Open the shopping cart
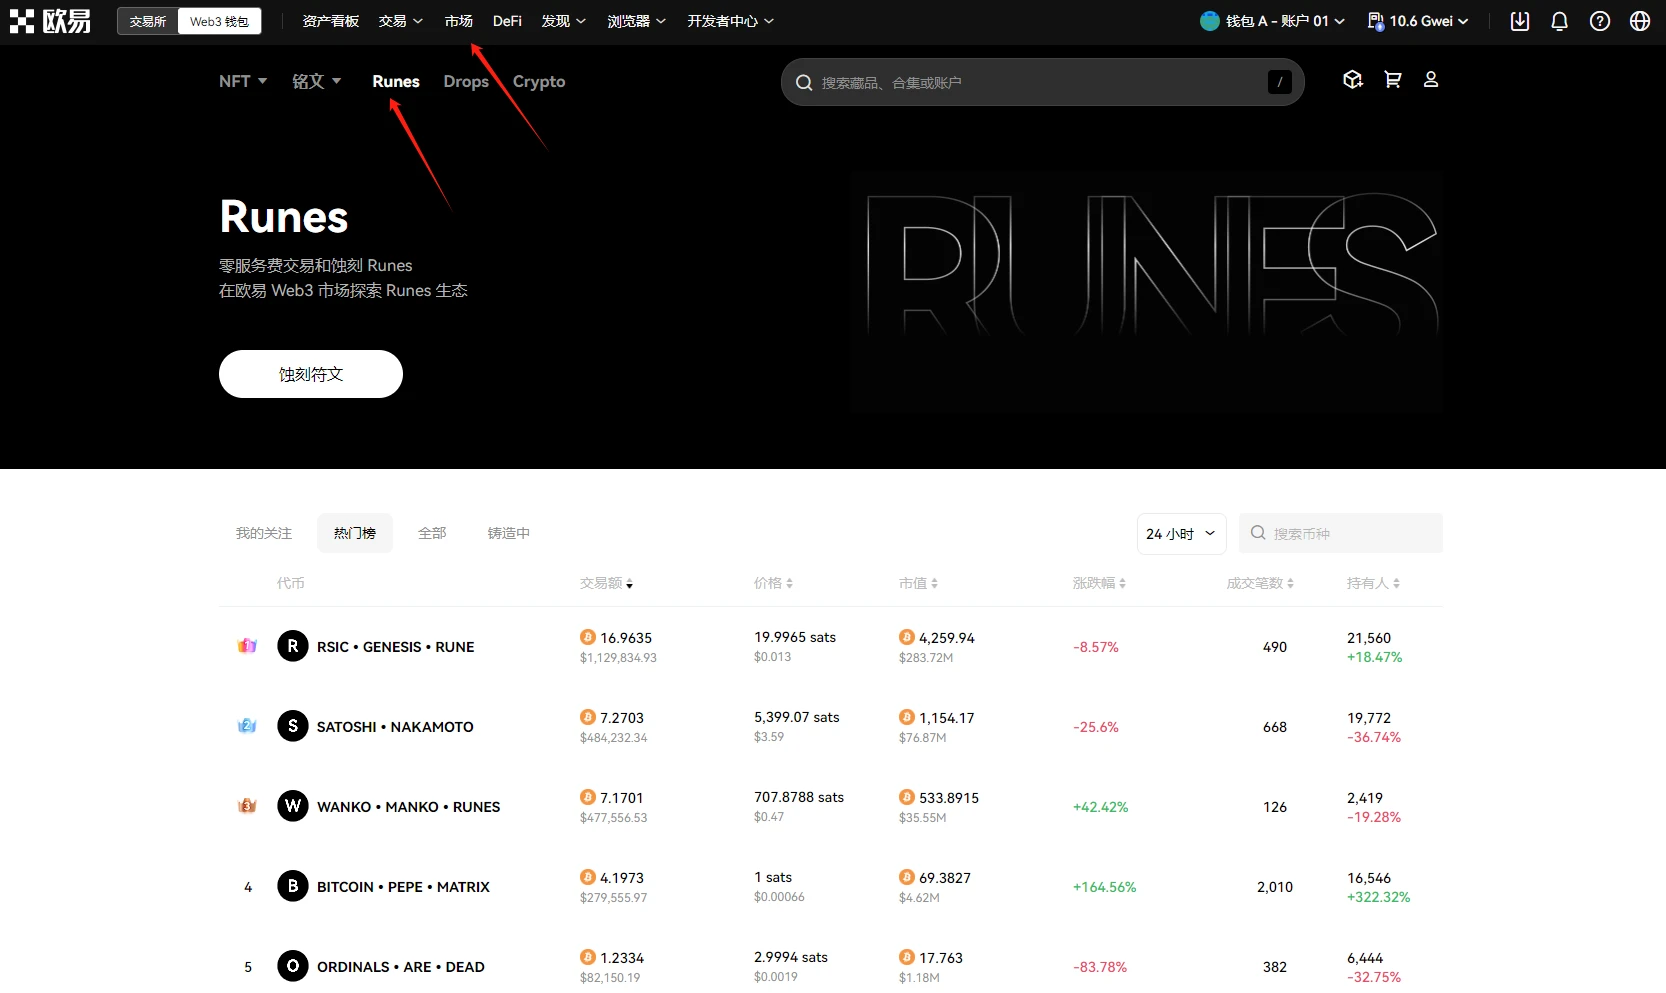1666x993 pixels. [x=1392, y=80]
